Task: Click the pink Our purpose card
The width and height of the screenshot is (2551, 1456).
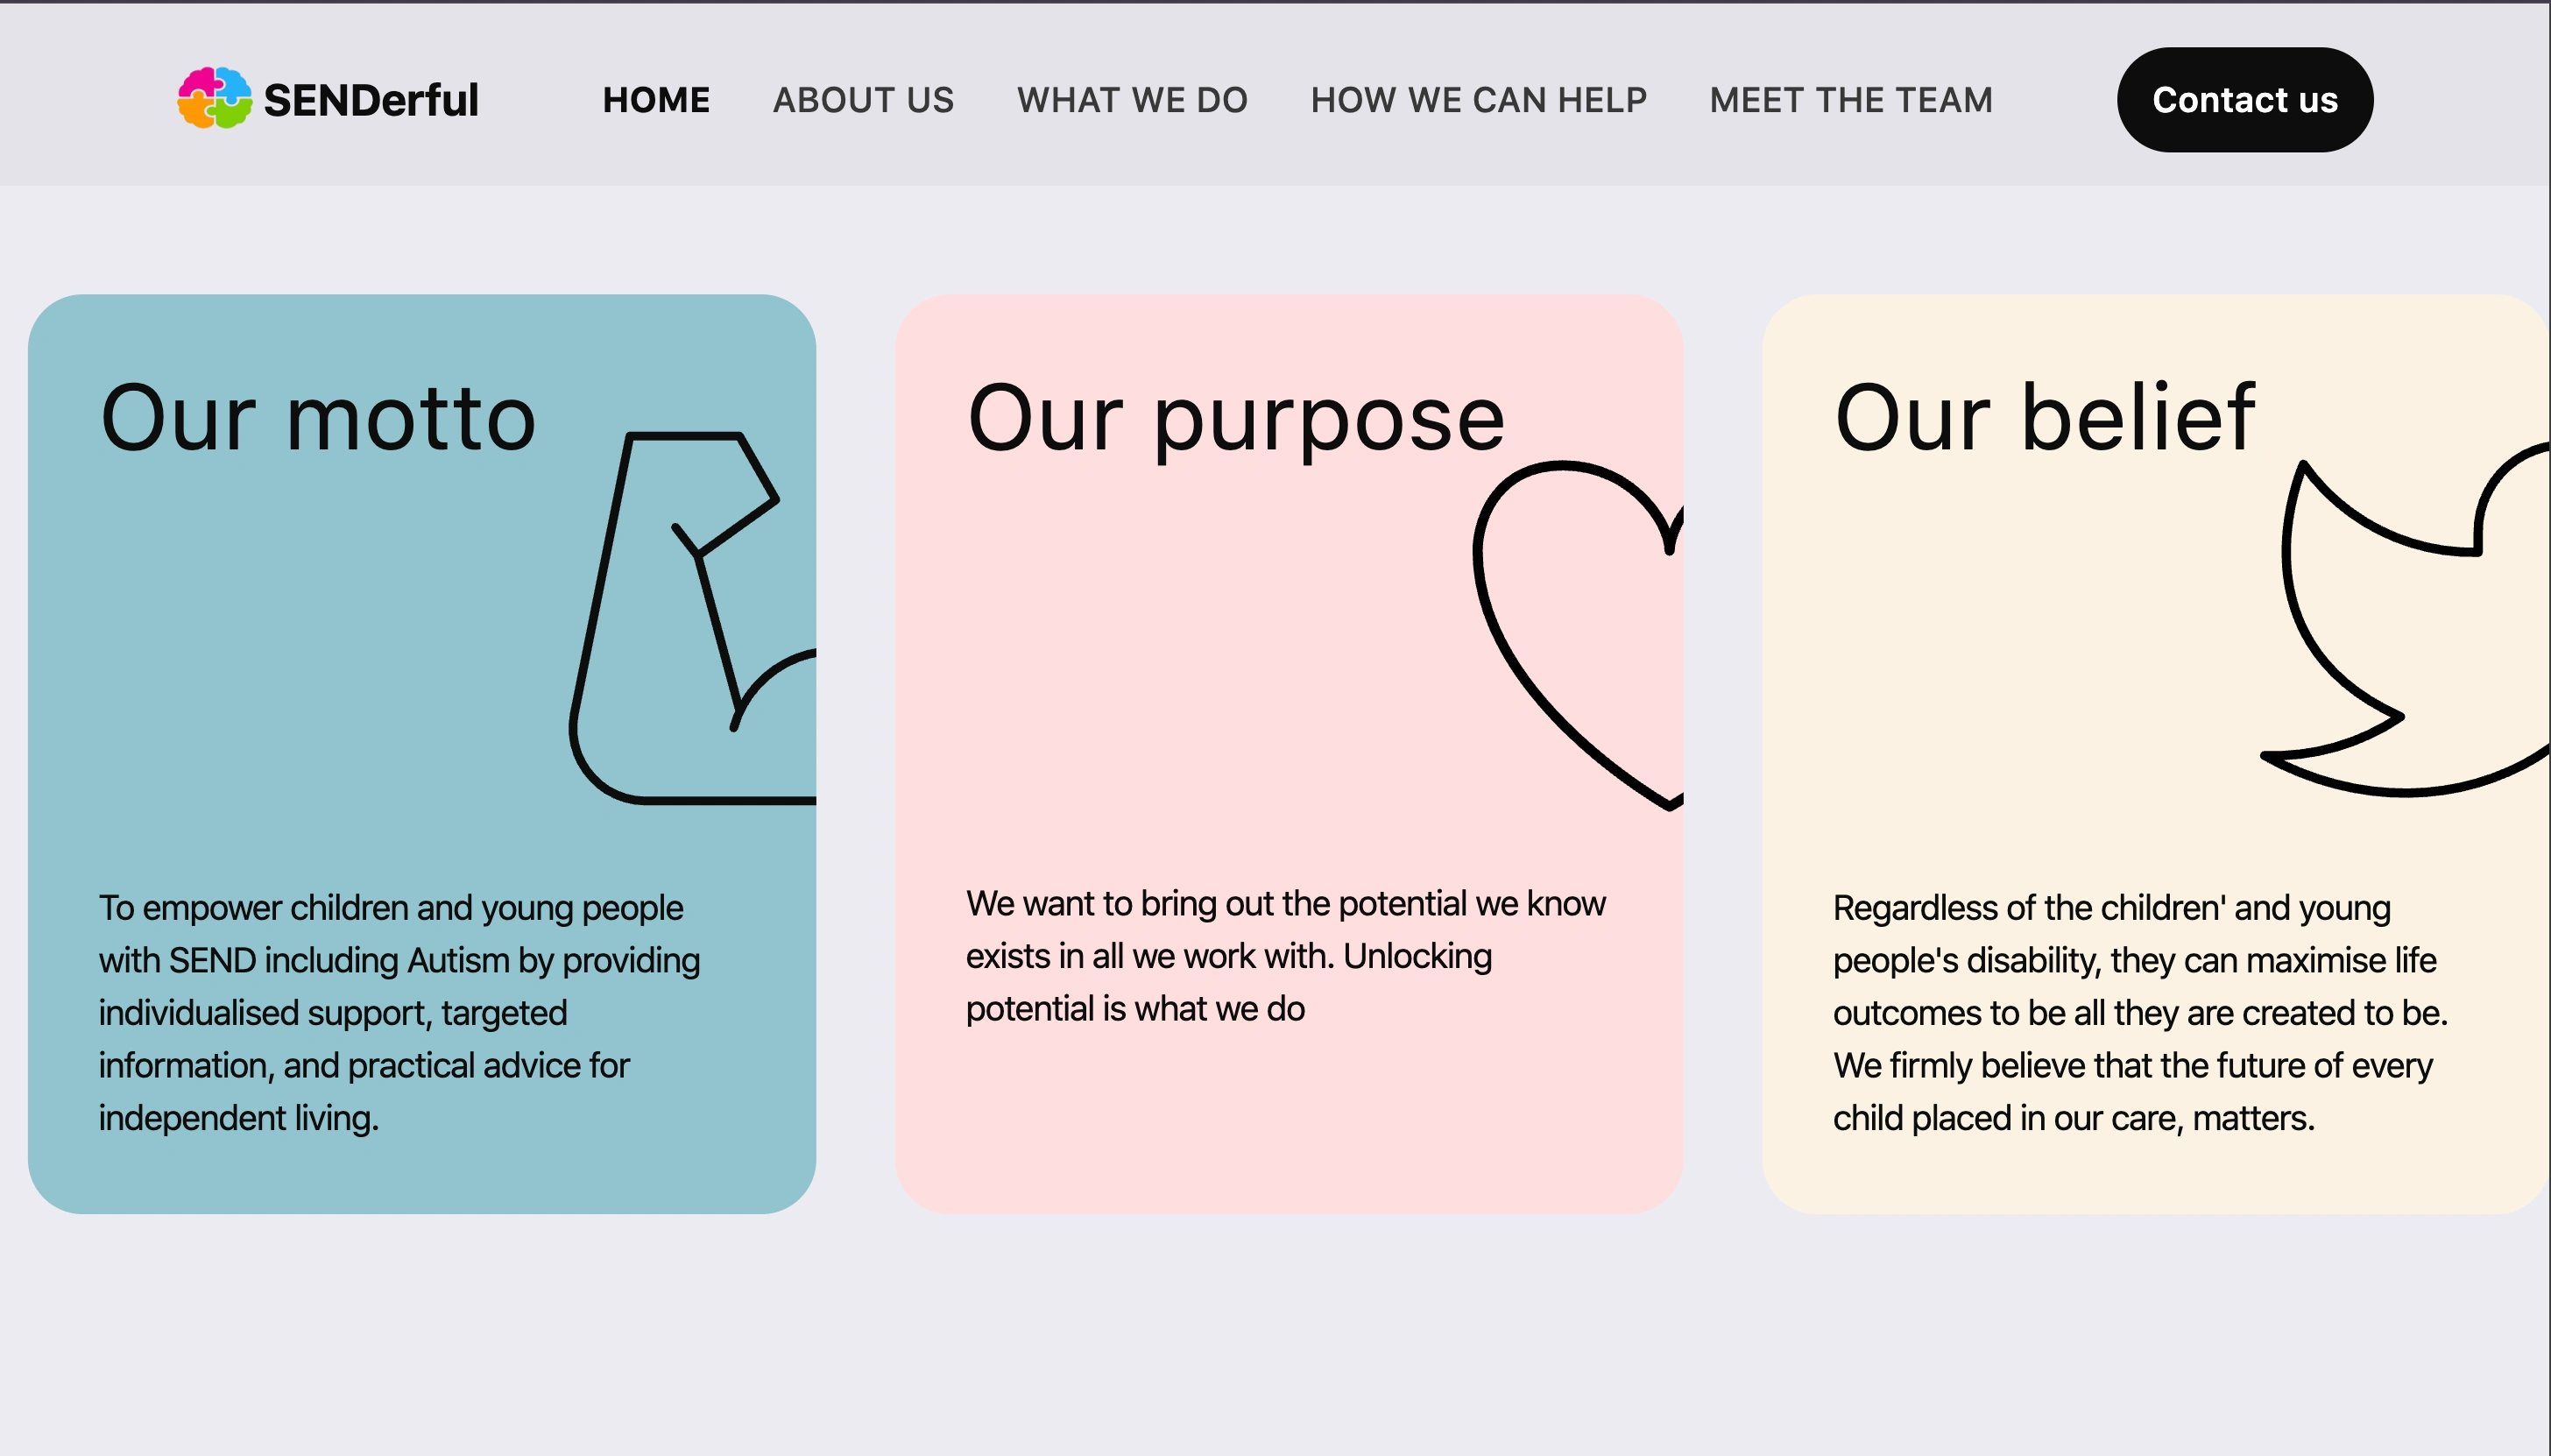Action: click(1289, 754)
